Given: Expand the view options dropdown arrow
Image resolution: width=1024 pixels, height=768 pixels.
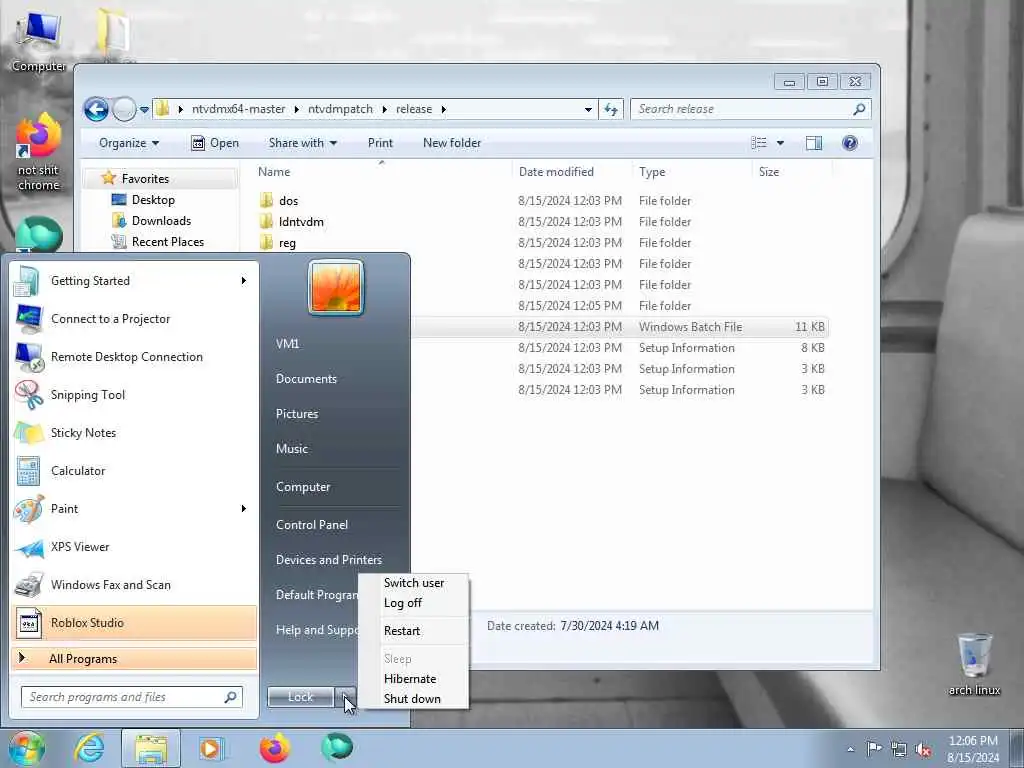Looking at the screenshot, I should 780,143.
